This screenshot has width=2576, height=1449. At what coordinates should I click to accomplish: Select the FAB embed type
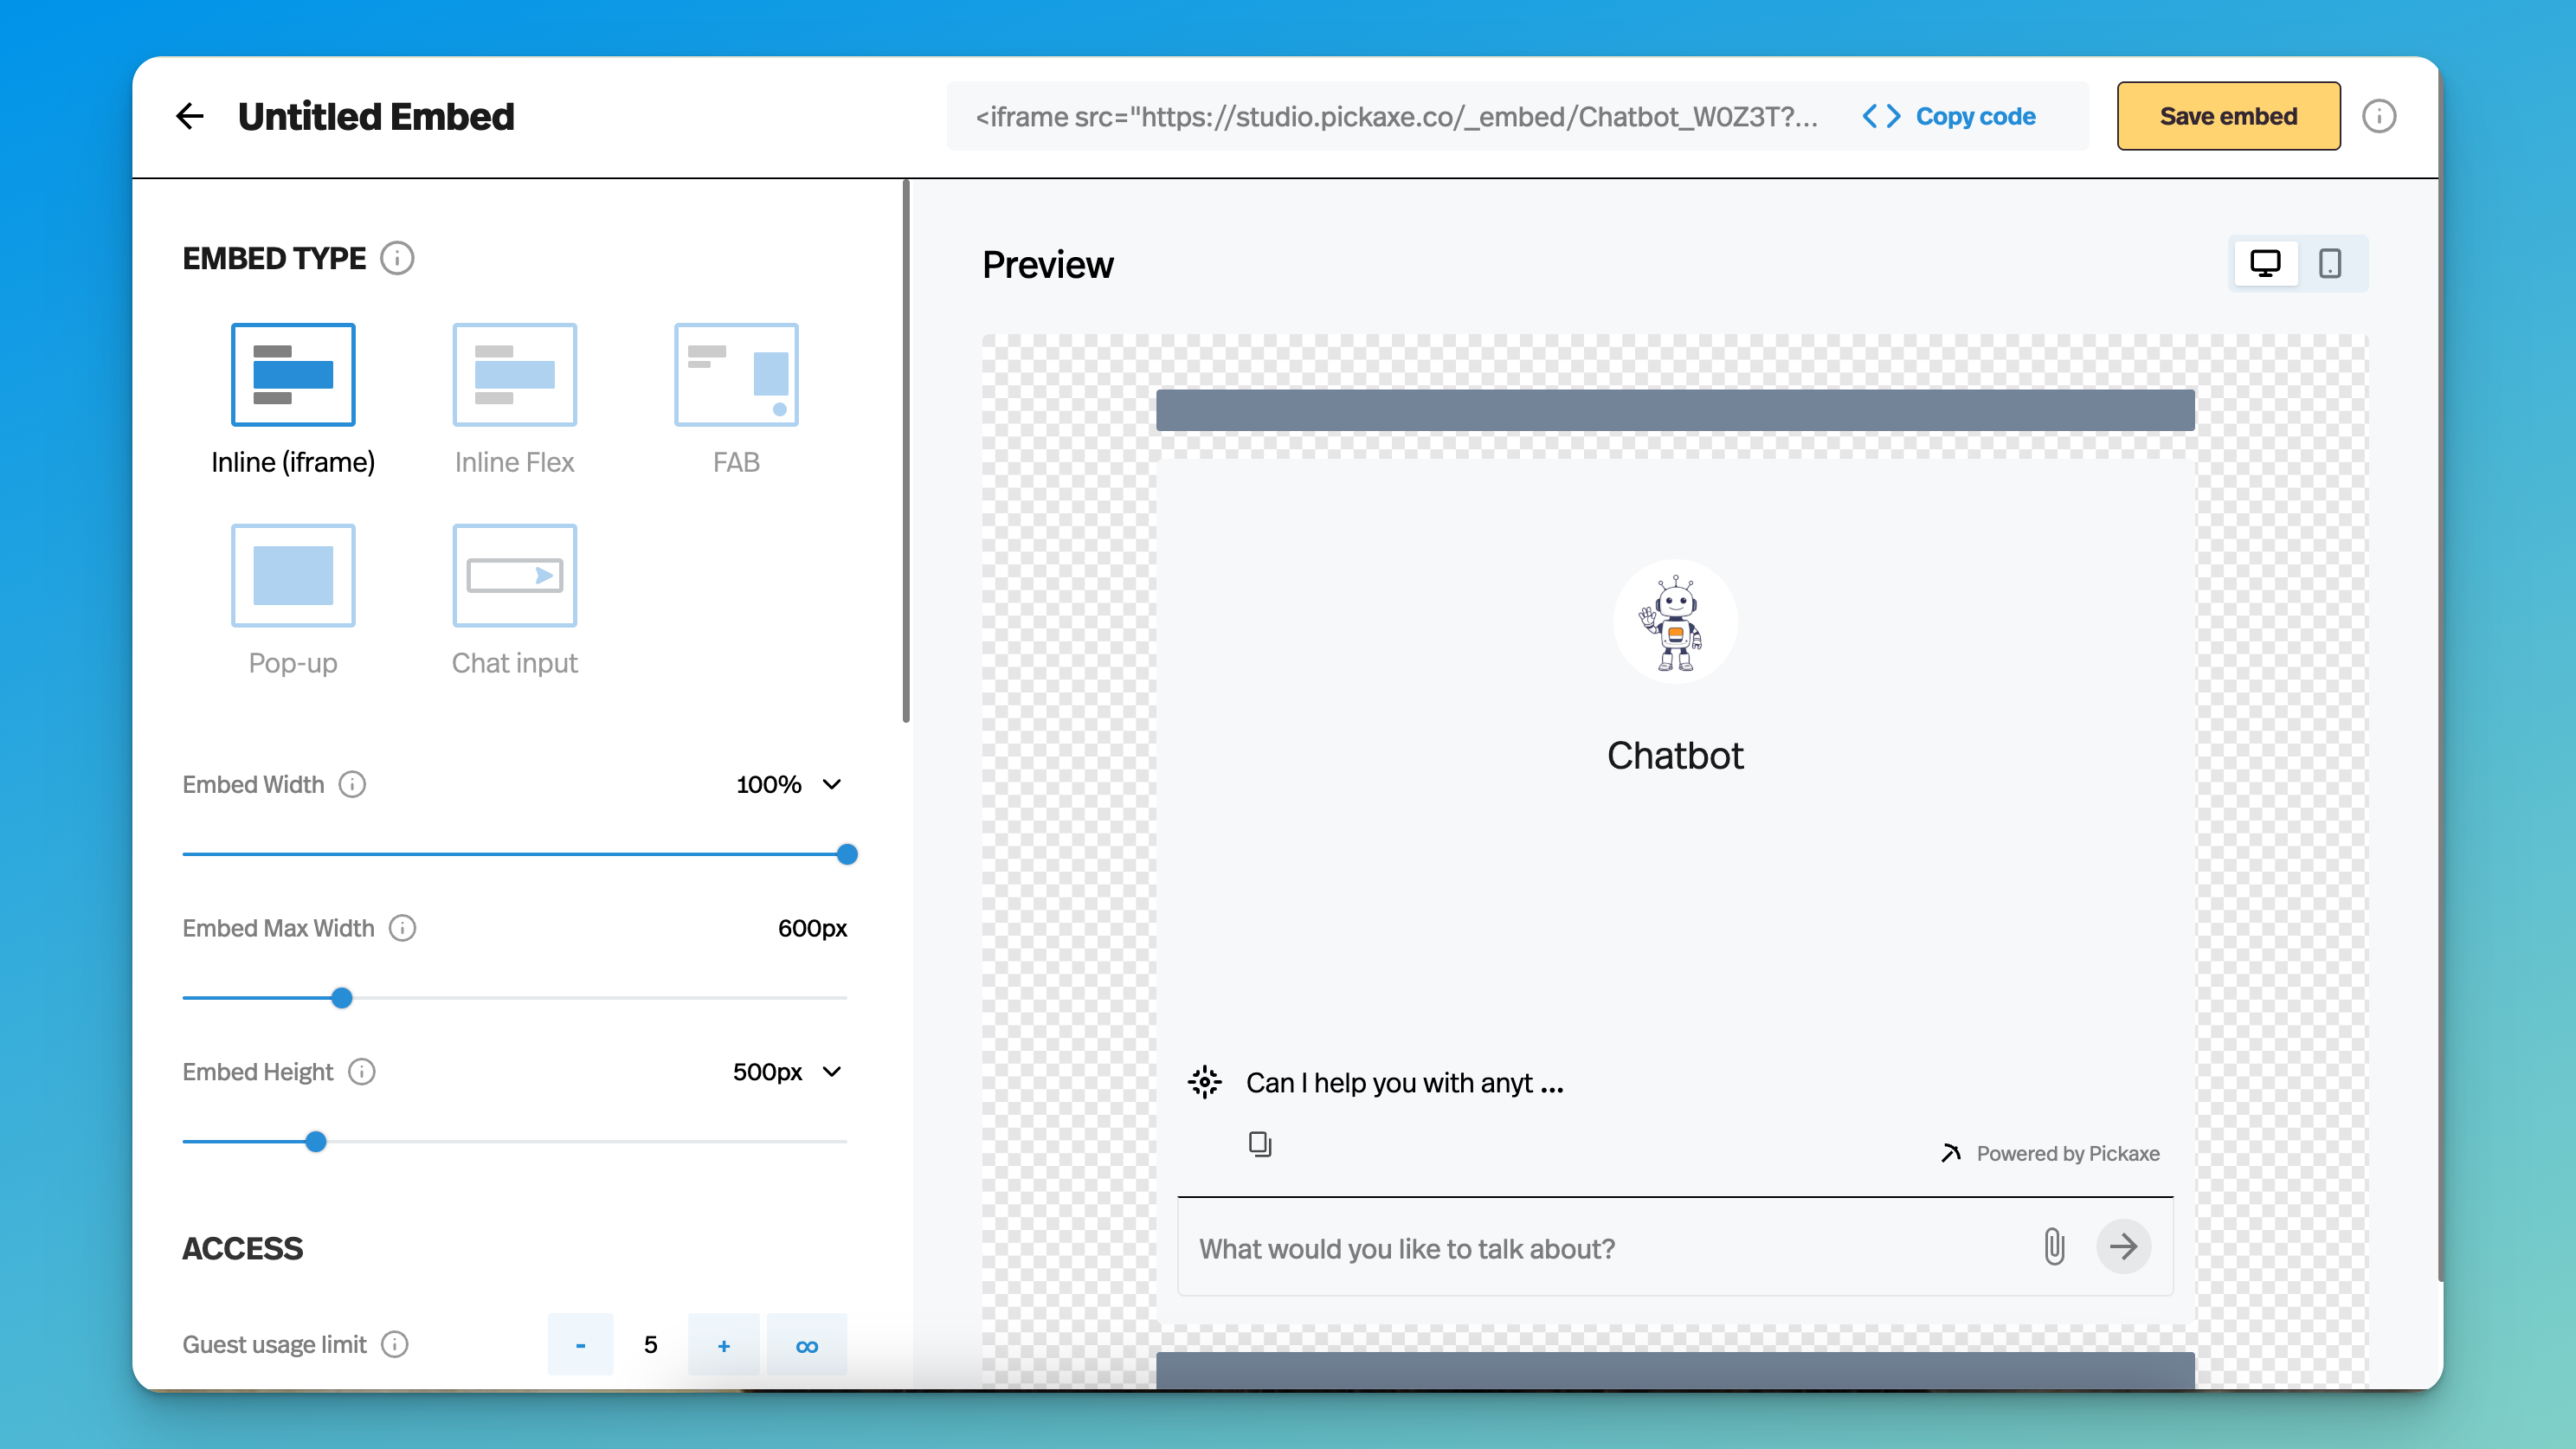(x=735, y=375)
